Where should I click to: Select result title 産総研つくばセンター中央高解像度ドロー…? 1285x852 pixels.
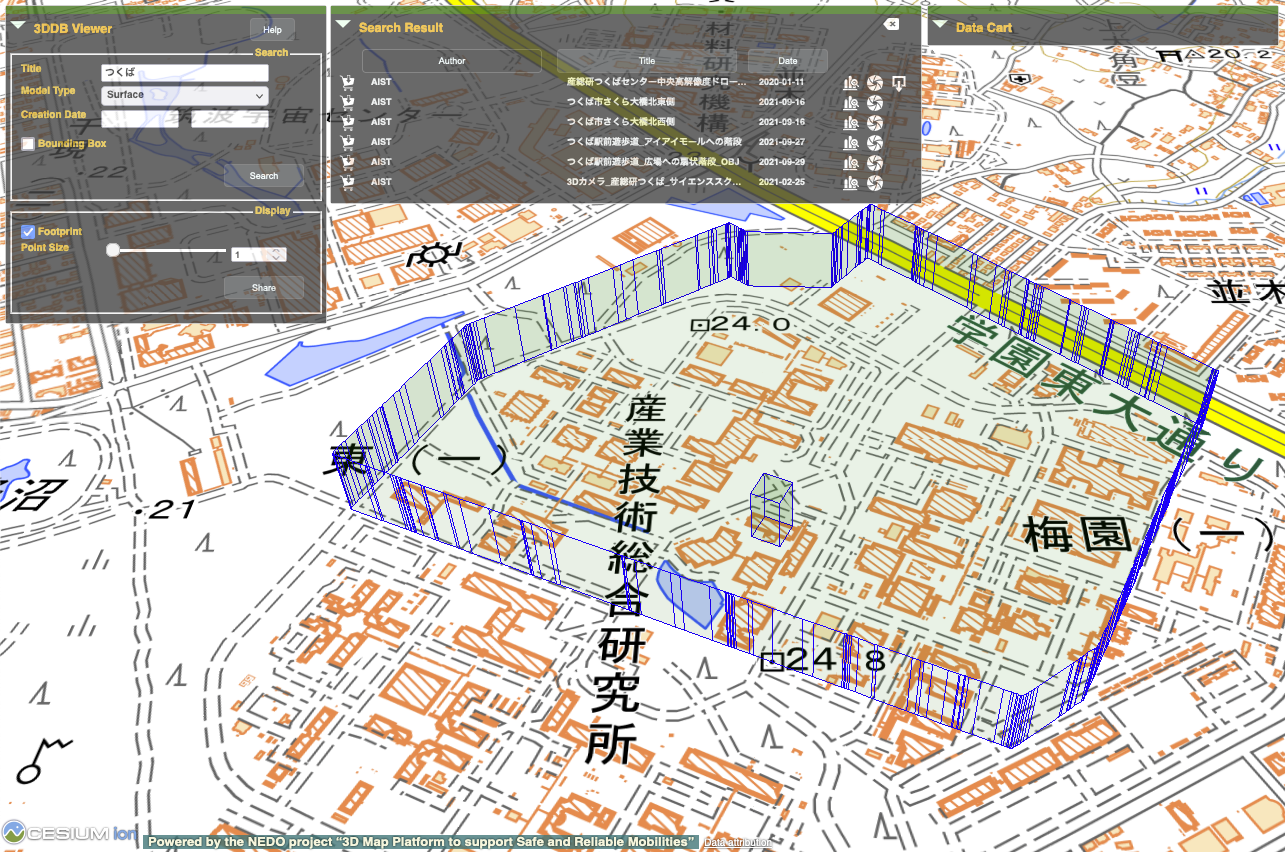tap(655, 82)
